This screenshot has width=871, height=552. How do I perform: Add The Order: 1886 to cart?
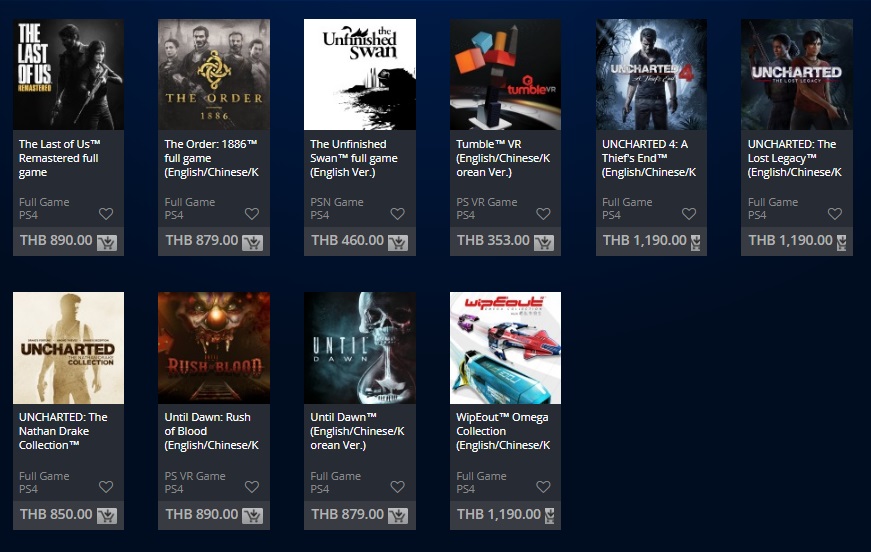pyautogui.click(x=252, y=243)
